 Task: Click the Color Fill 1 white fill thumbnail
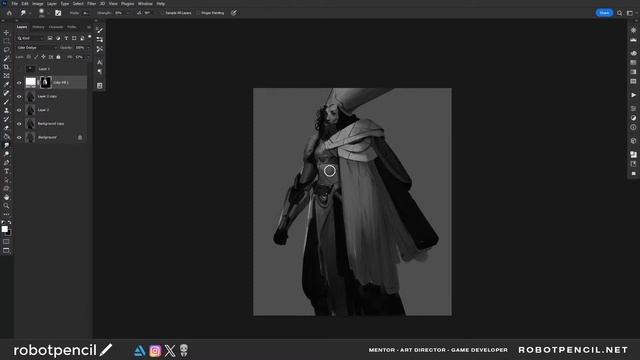[31, 82]
